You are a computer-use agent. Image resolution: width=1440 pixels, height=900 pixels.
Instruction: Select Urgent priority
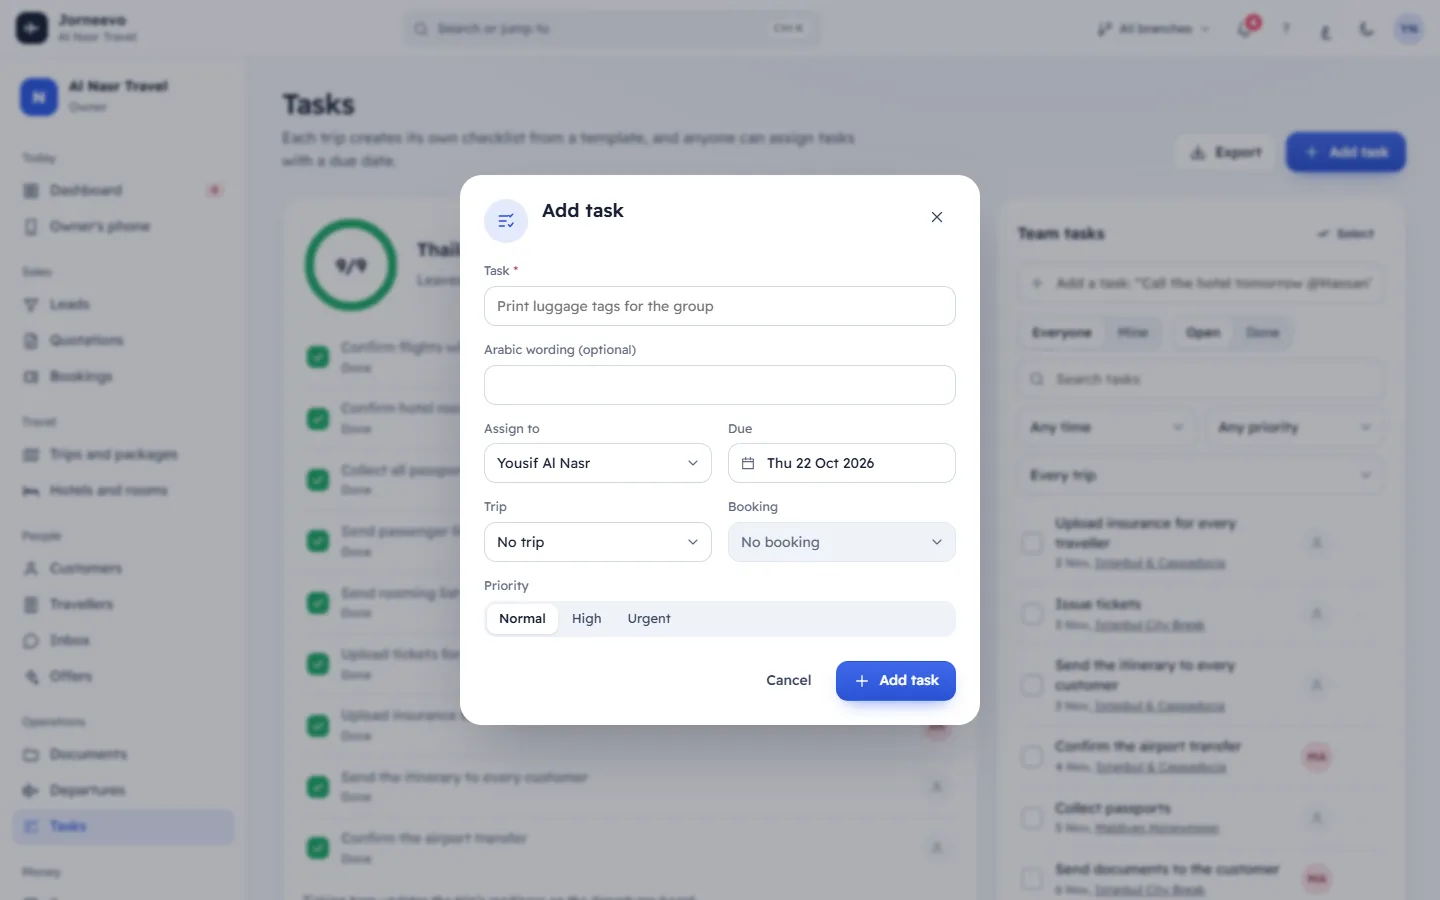pos(649,619)
